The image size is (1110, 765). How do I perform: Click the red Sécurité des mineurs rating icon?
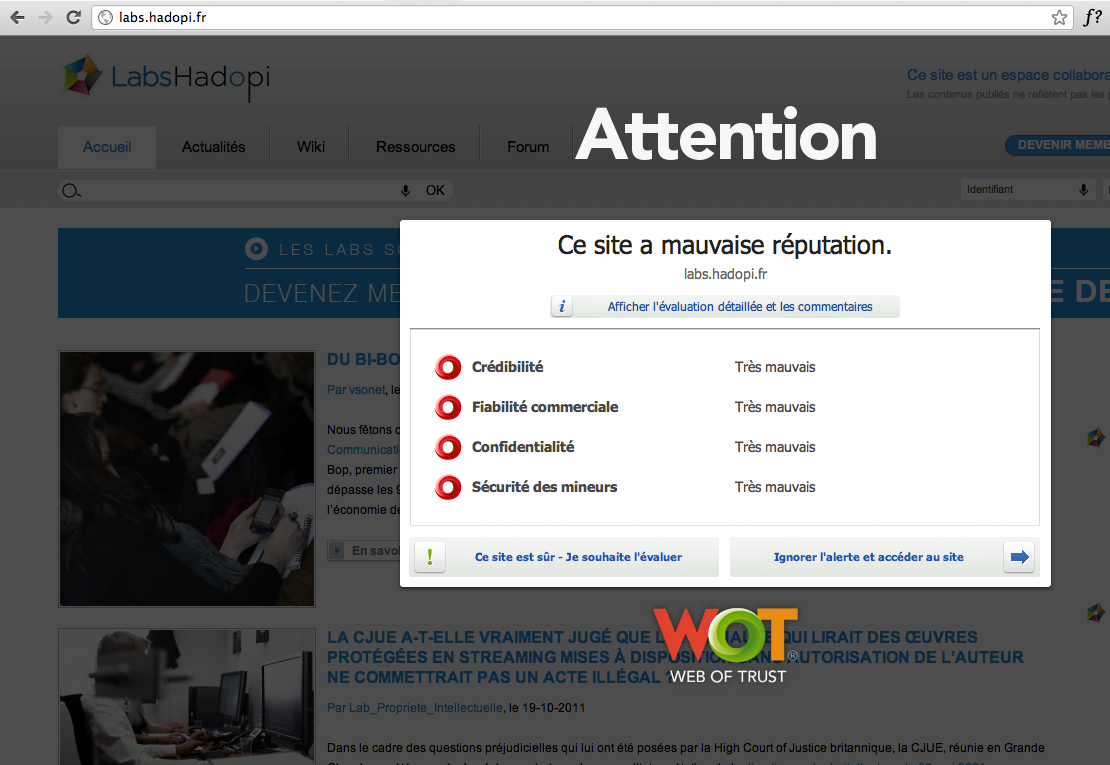[x=448, y=487]
